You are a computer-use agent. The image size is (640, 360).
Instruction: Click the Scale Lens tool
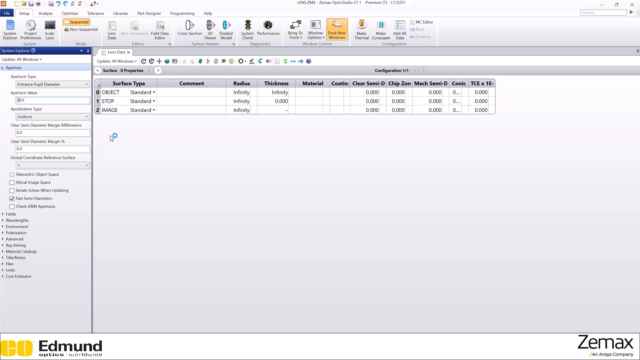coord(50,30)
